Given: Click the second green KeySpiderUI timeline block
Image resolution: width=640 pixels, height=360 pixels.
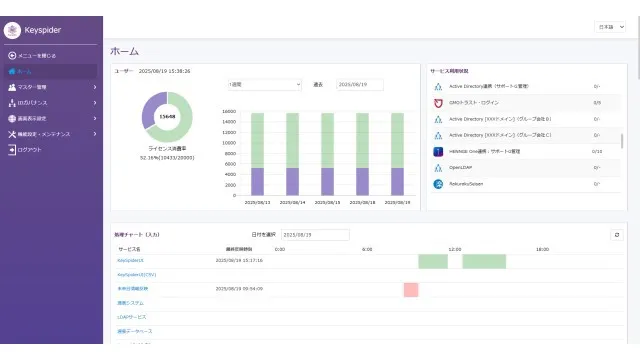Looking at the screenshot, I should point(484,261).
